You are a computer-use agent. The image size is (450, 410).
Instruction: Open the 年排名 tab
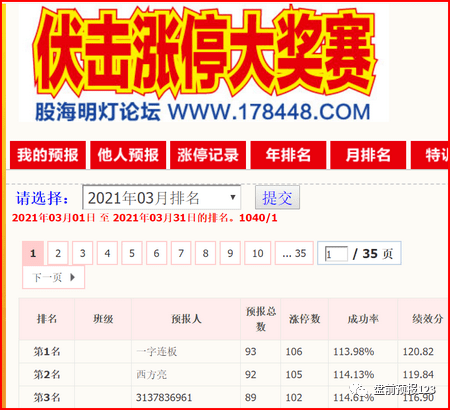(288, 155)
